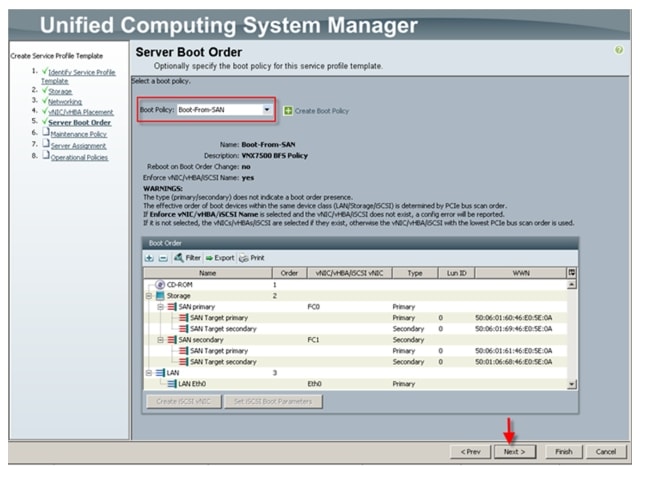Screen dimensions: 649x482
Task: Click the 'VNX7500 BFS Policy' description text
Action: click(274, 156)
